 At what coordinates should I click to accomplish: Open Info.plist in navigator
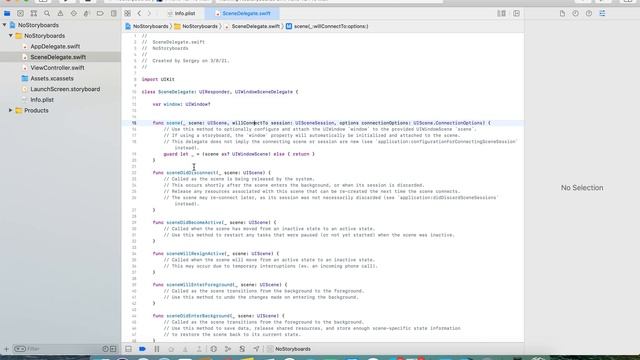pos(42,100)
